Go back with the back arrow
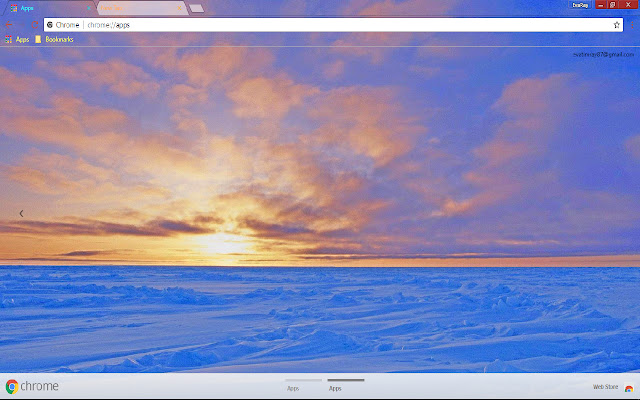Viewport: 640px width, 400px height. (x=9, y=25)
